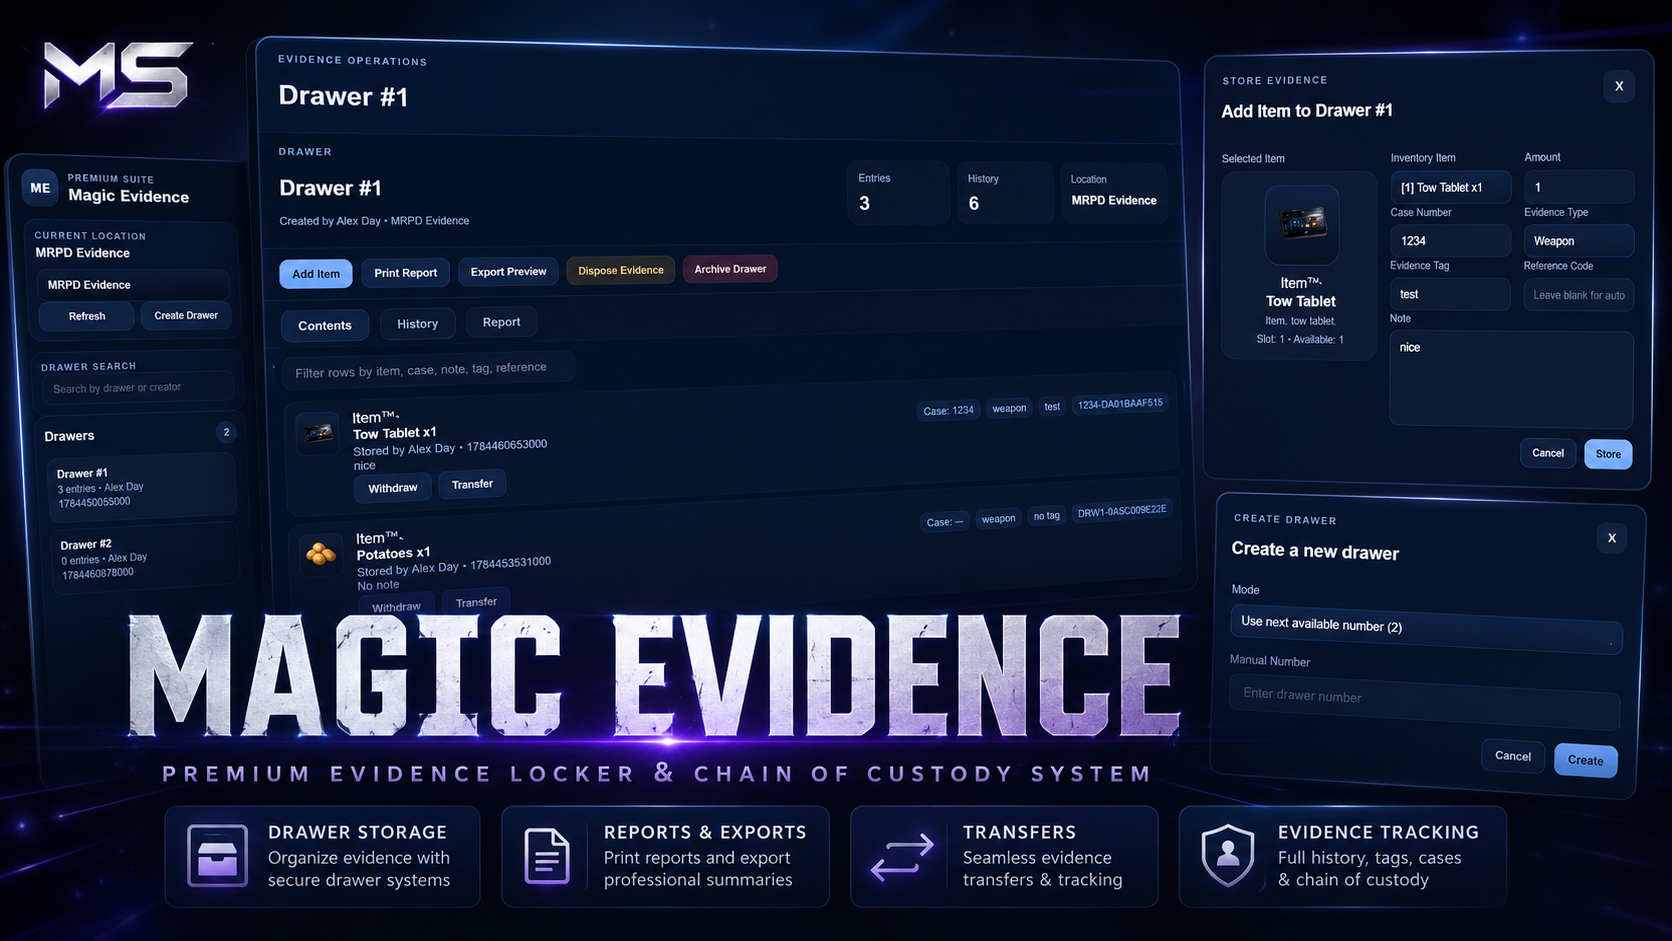Click Print Report button
The width and height of the screenshot is (1672, 941).
click(405, 273)
